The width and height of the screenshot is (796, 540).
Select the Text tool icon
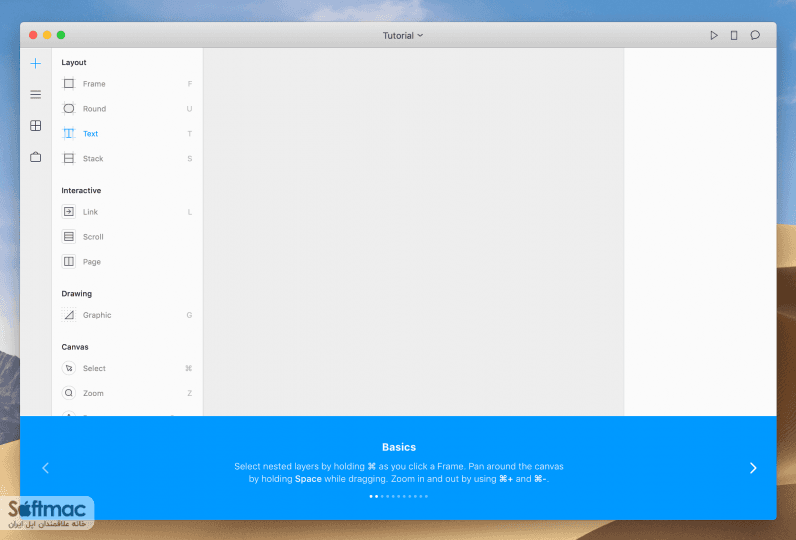tap(69, 133)
